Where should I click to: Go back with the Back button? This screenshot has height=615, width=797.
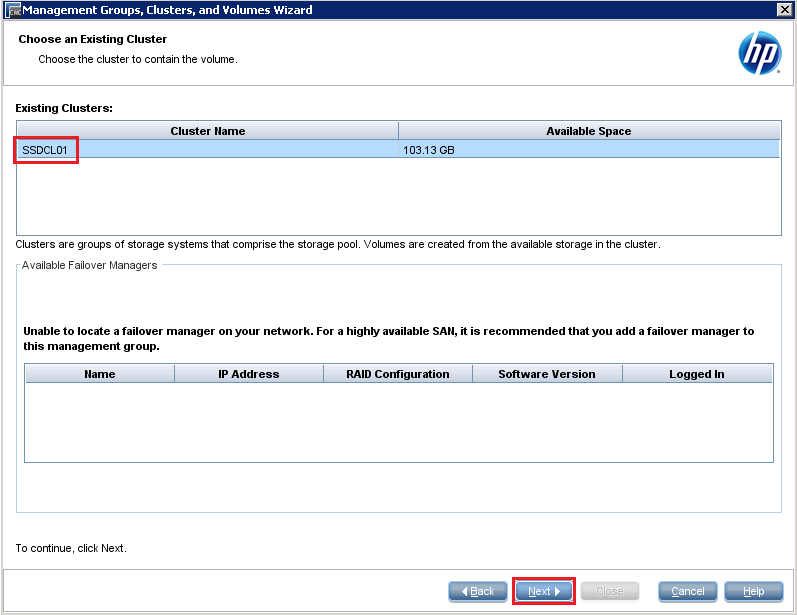click(x=477, y=591)
